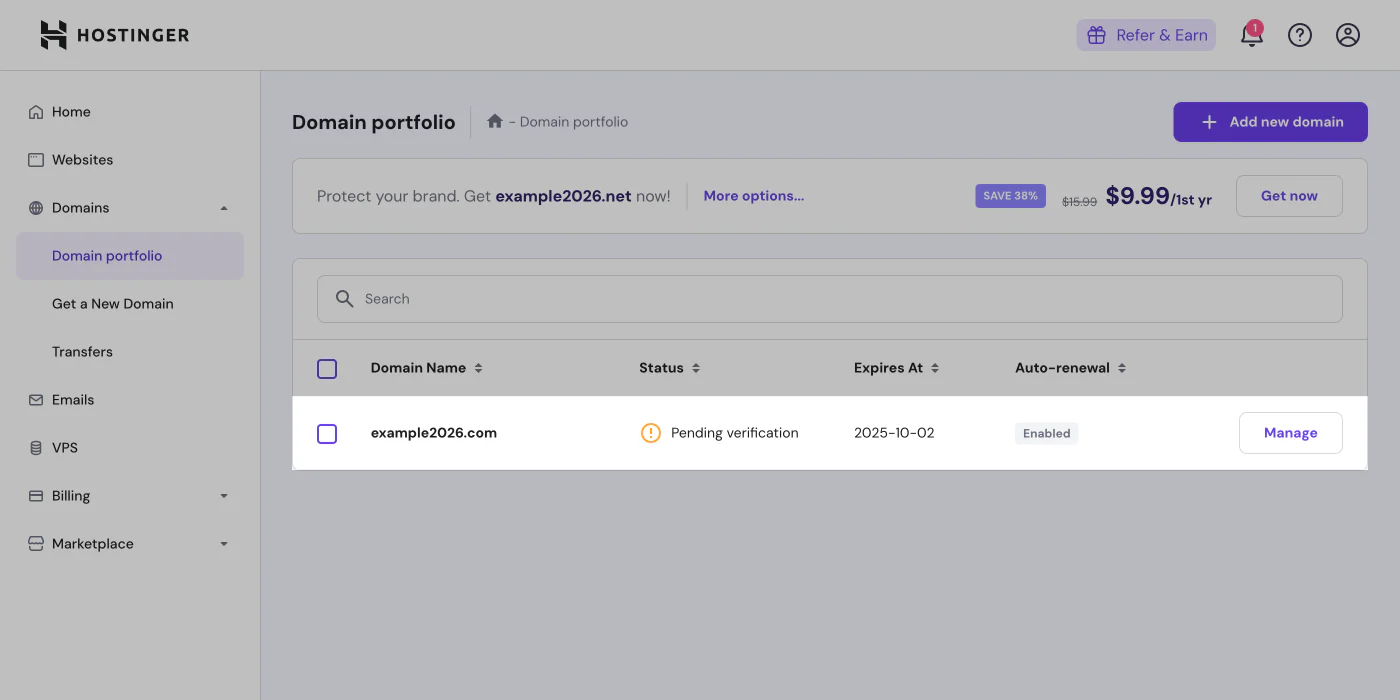Select the VPS sidebar icon
The image size is (1400, 700).
36,447
